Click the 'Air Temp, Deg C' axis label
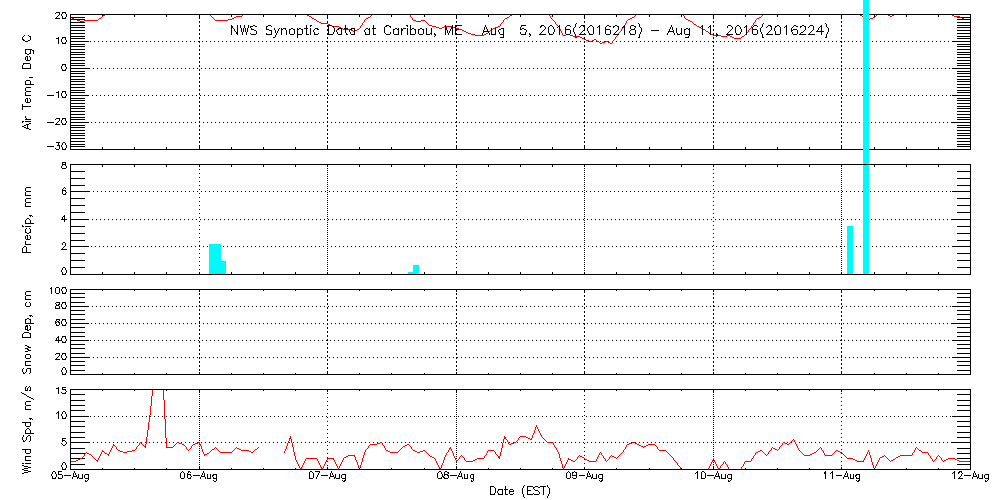The width and height of the screenshot is (1000, 500). tap(28, 80)
